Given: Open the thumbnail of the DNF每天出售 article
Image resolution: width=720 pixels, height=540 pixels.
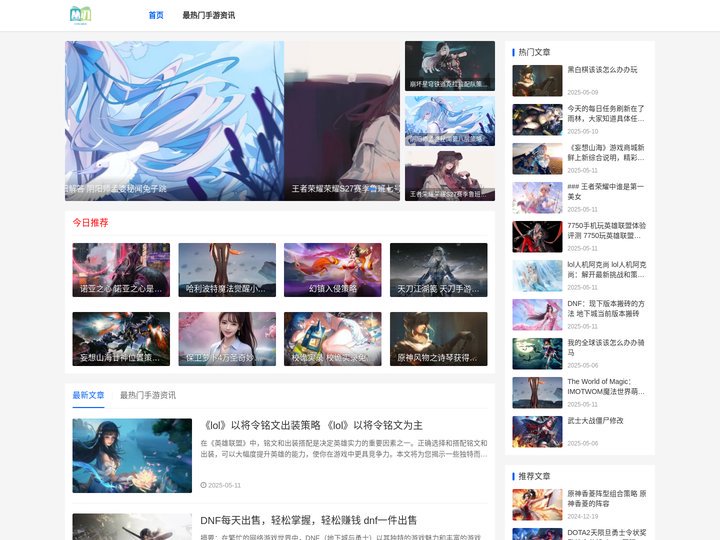Looking at the screenshot, I should tap(132, 527).
